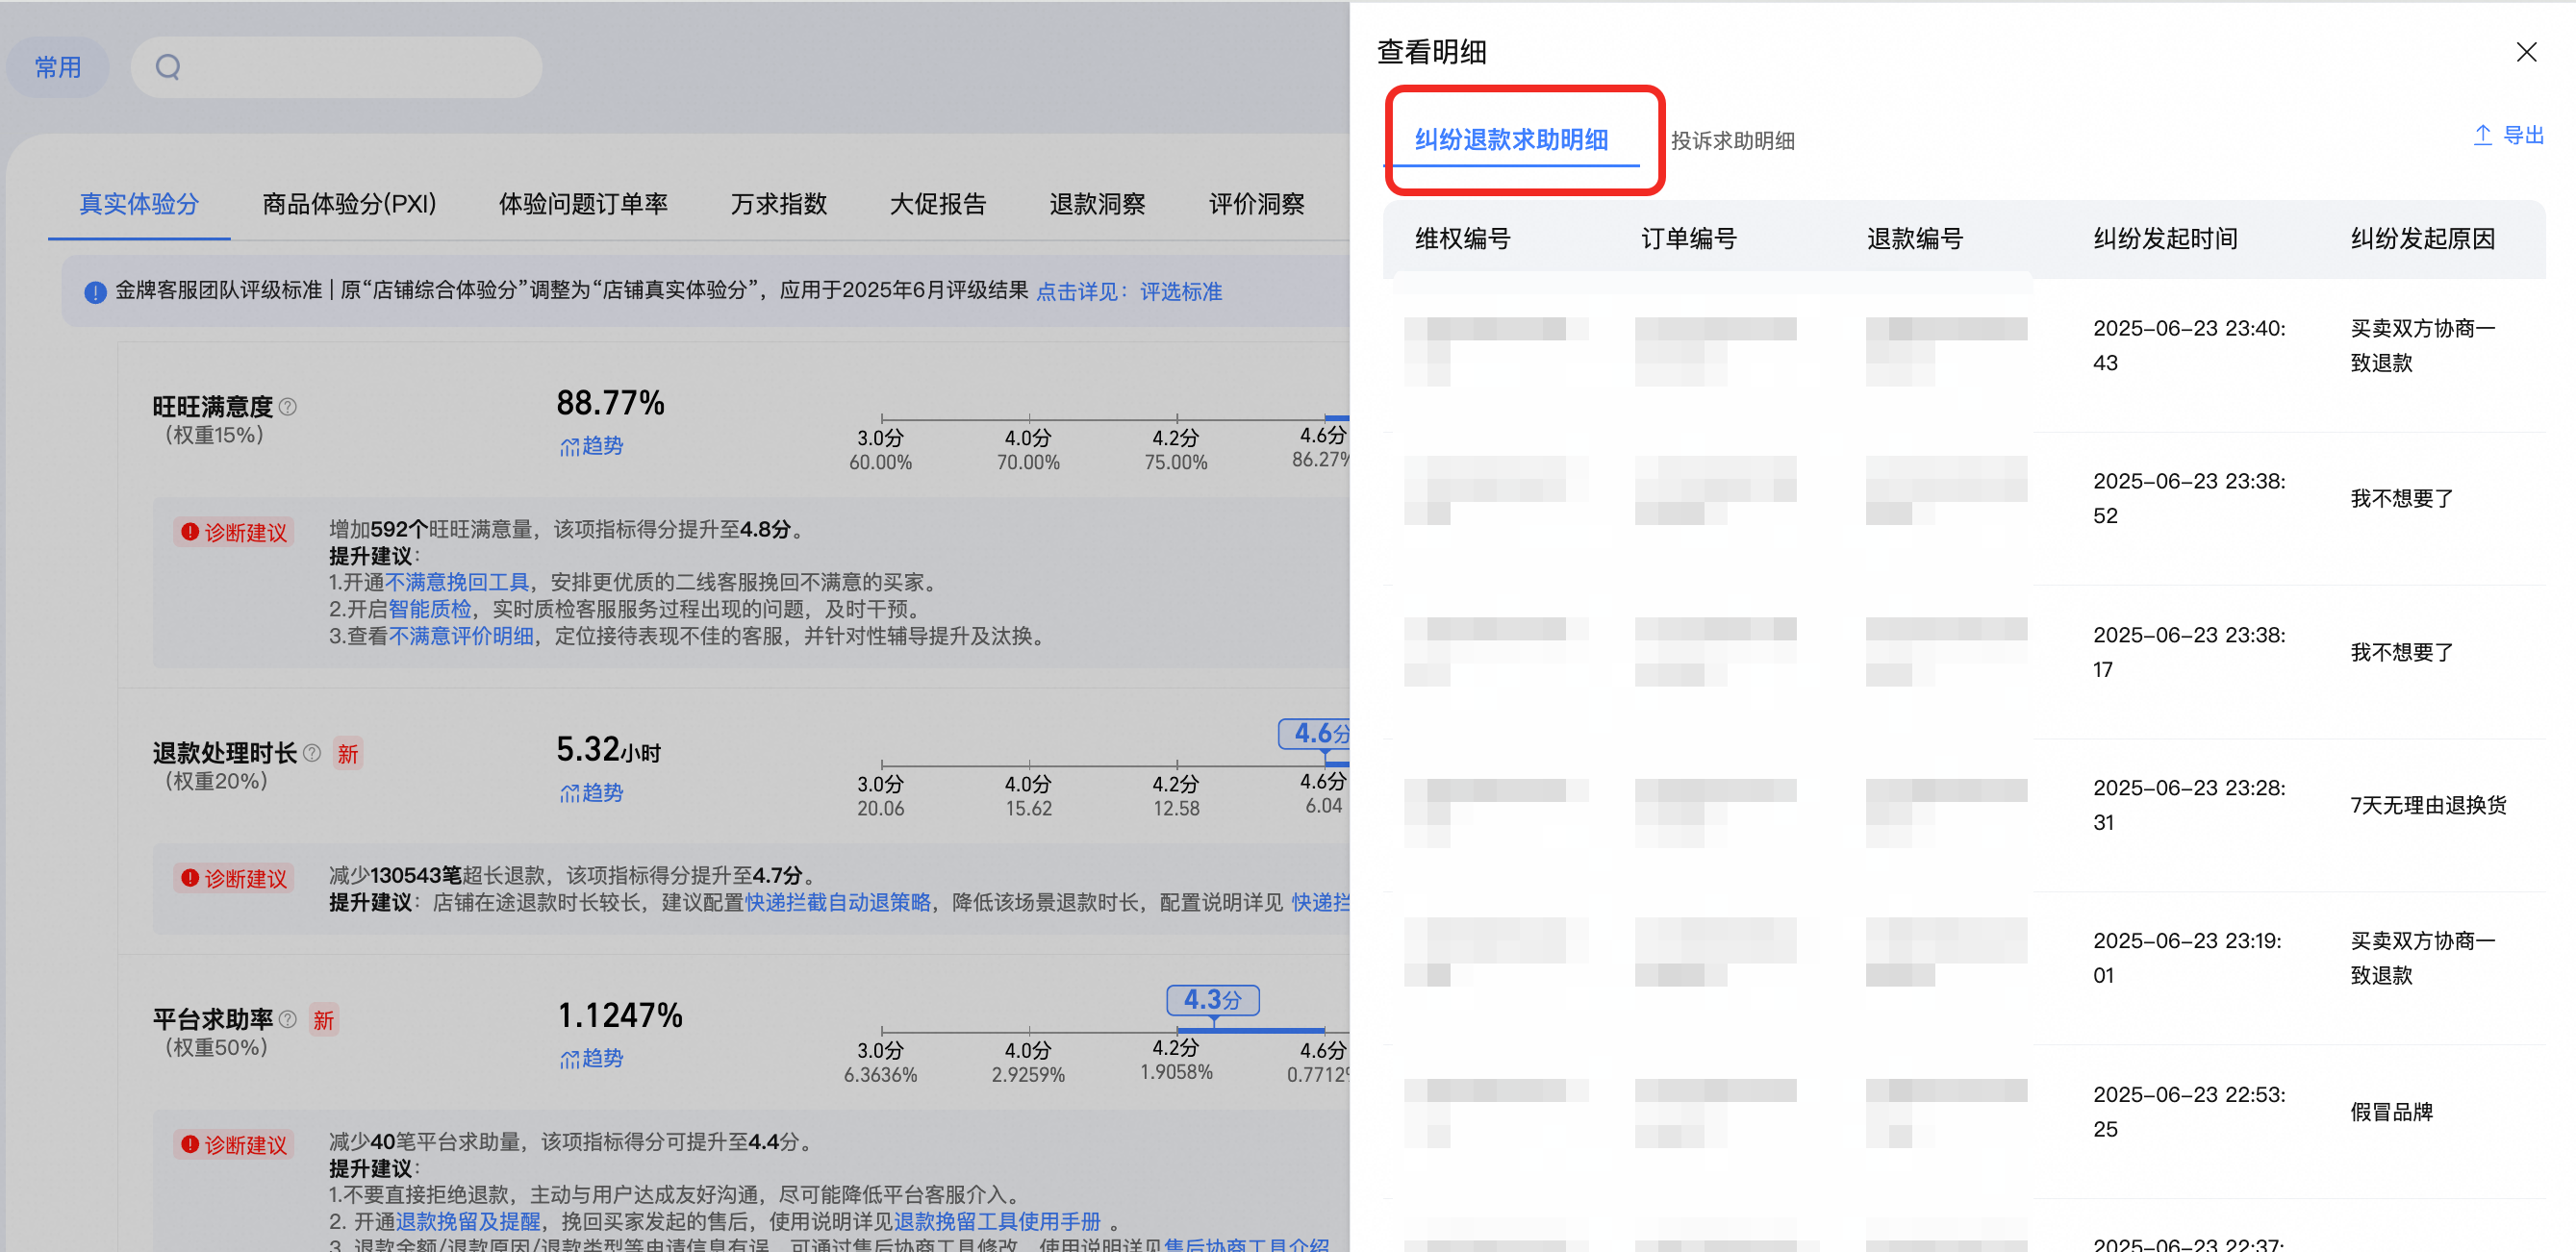This screenshot has width=2576, height=1252.
Task: Focus the top search input field
Action: (336, 67)
